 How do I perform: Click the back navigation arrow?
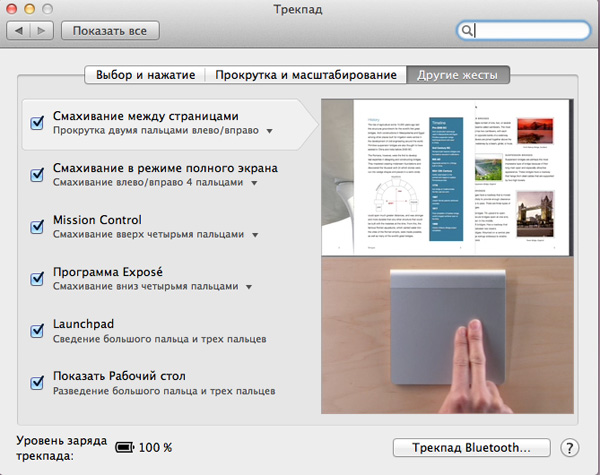19,31
